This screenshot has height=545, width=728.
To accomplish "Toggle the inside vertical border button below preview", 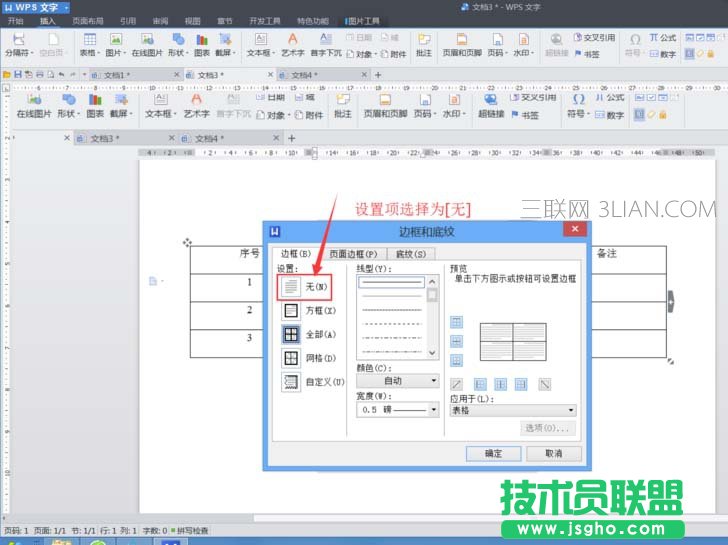I will pos(500,384).
